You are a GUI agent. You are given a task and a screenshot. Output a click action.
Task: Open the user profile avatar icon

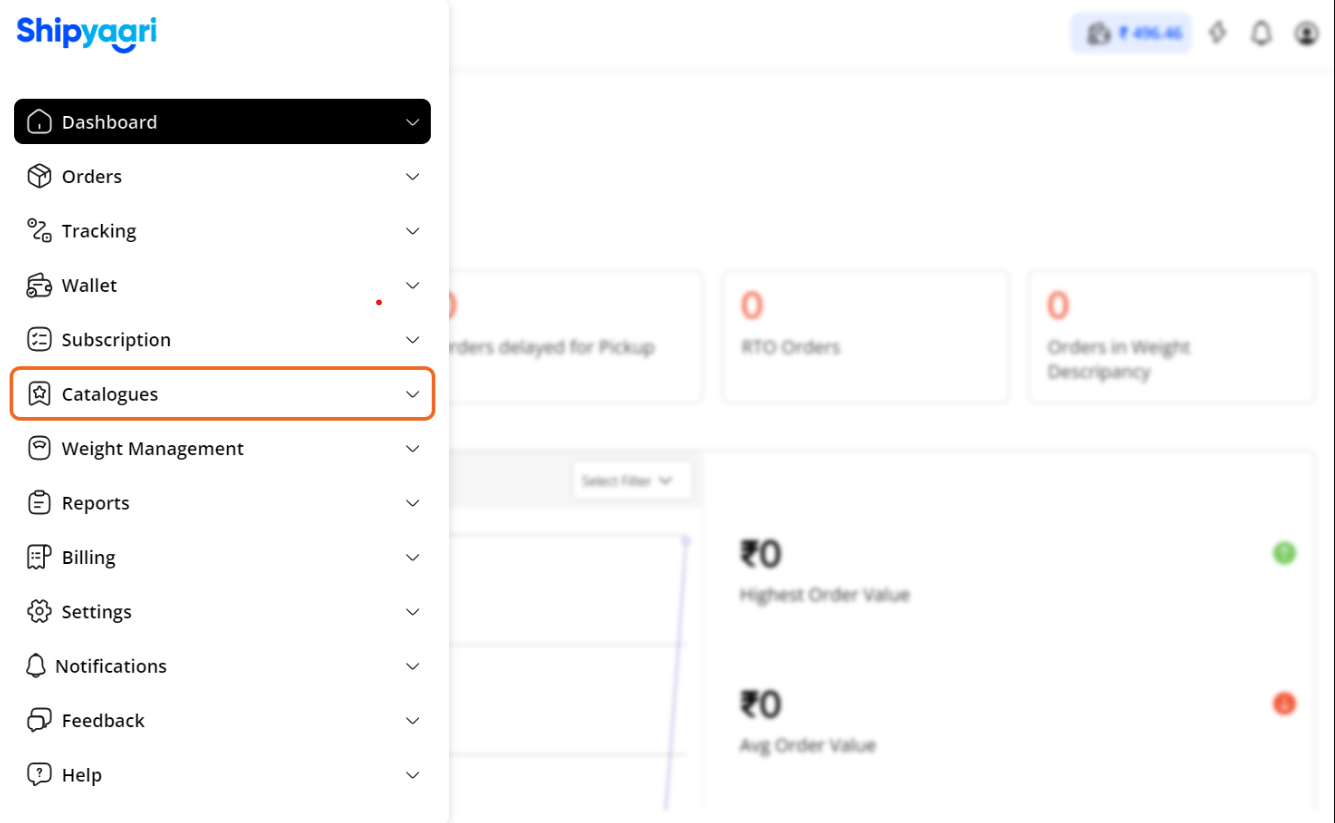tap(1306, 33)
